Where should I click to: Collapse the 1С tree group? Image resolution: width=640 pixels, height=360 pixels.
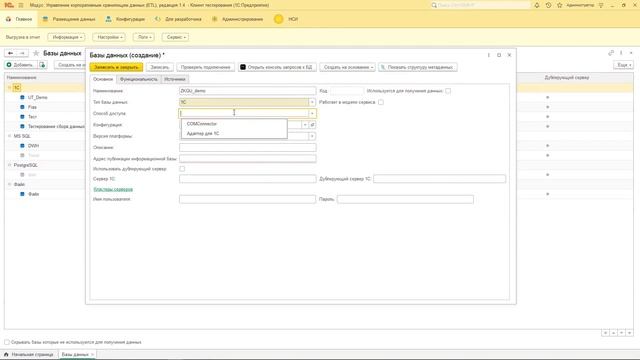pyautogui.click(x=9, y=87)
